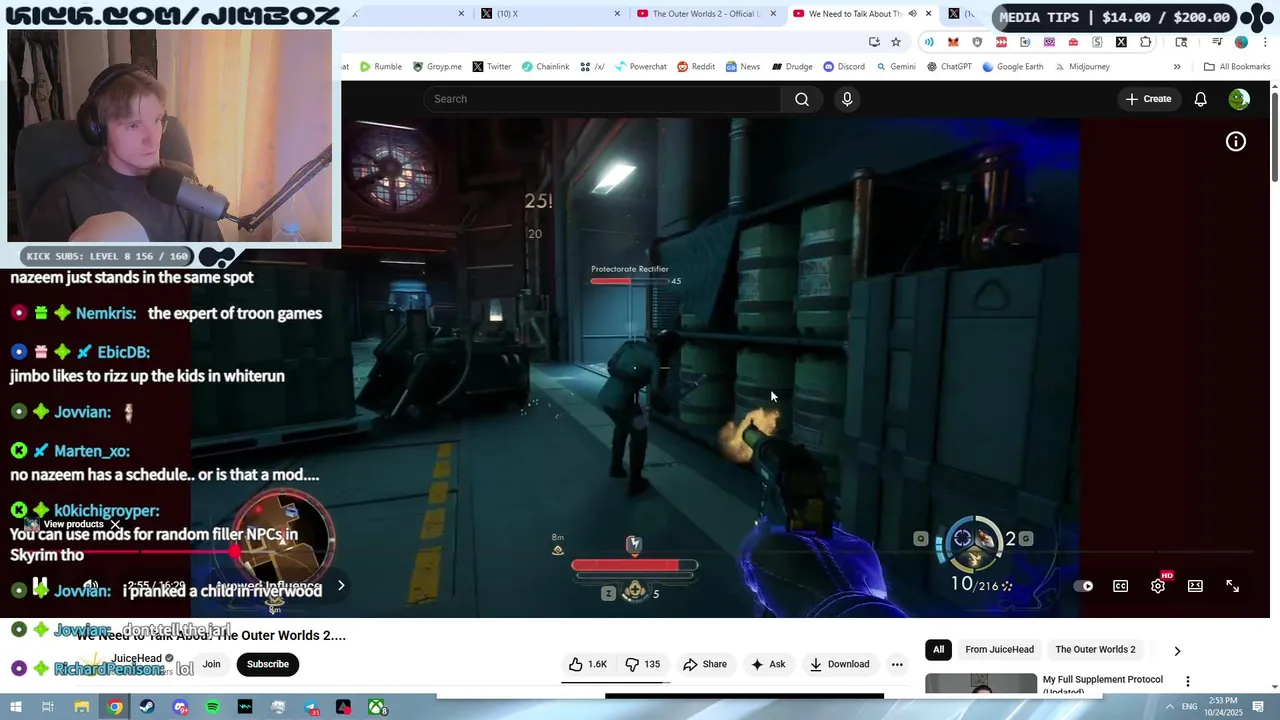Open the All Bookmarks folder
This screenshot has width=1280, height=720.
[x=1237, y=67]
